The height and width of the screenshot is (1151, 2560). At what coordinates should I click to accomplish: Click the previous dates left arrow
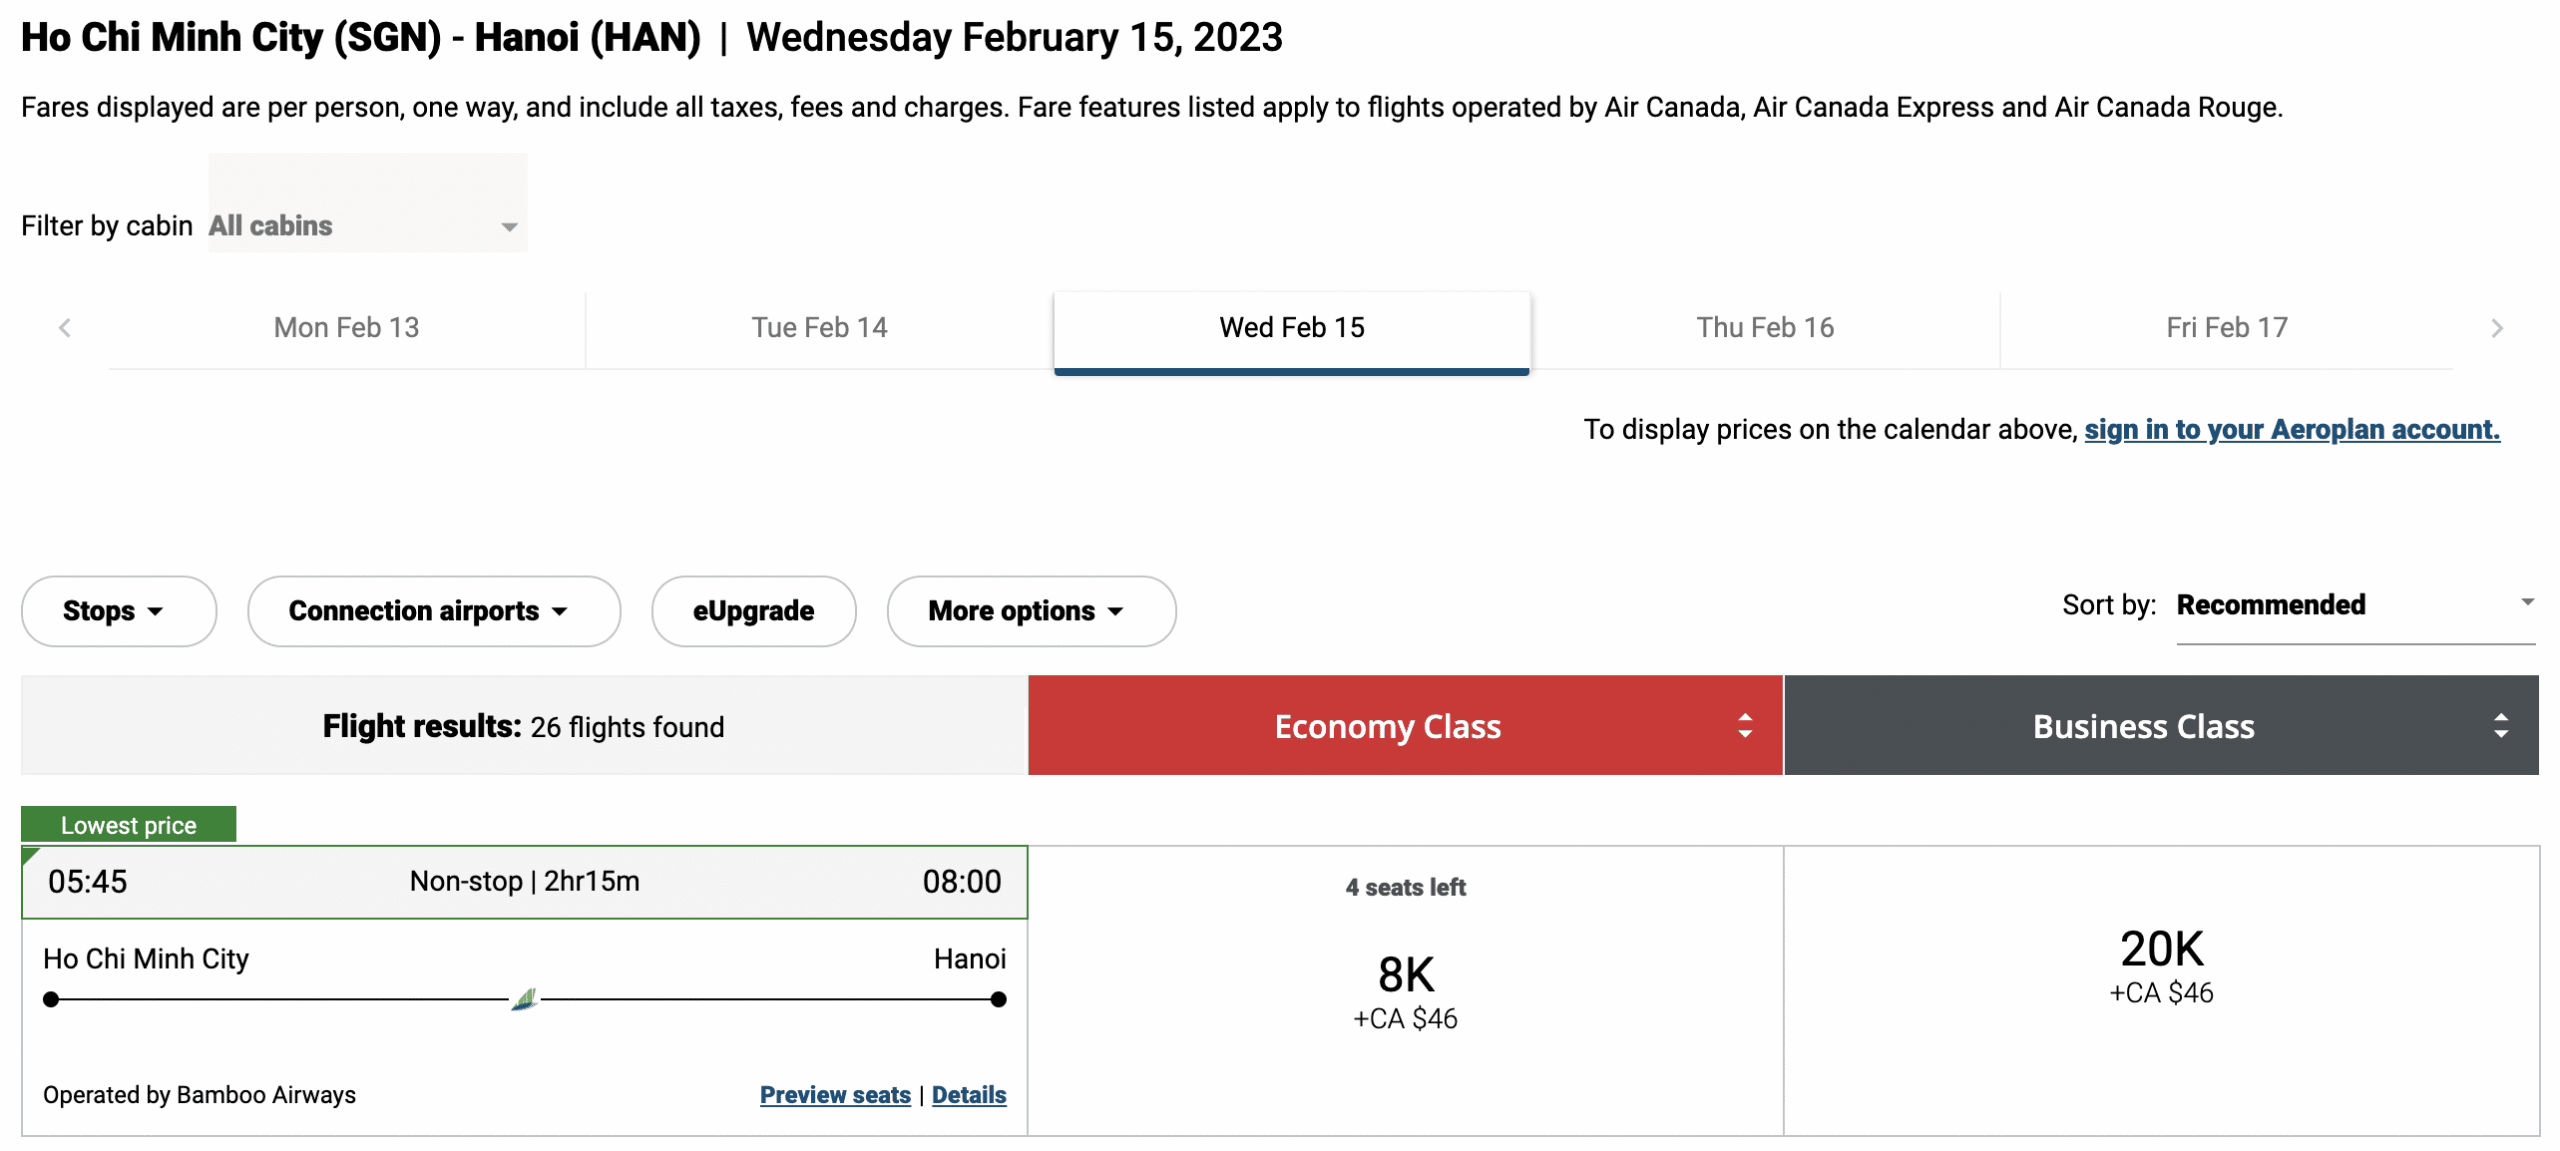[x=65, y=328]
